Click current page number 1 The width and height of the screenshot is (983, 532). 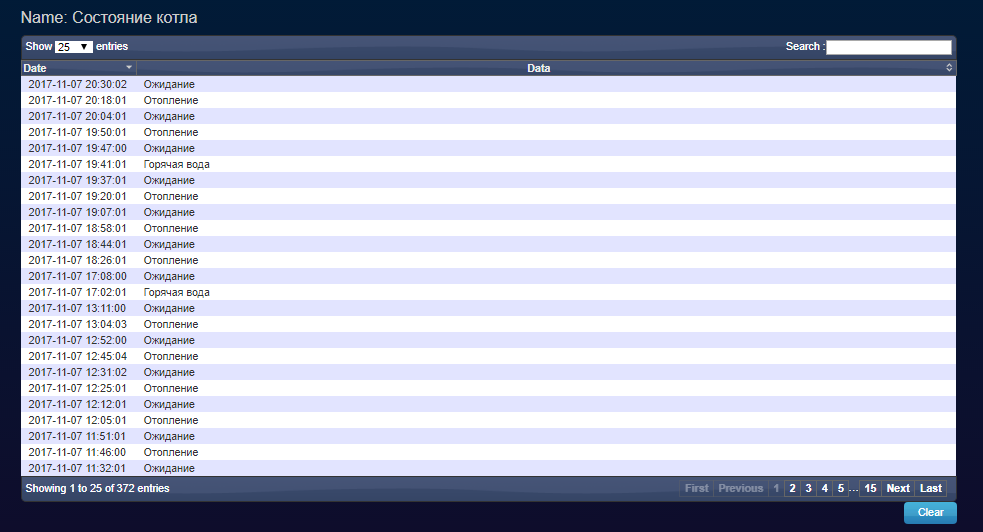point(776,488)
